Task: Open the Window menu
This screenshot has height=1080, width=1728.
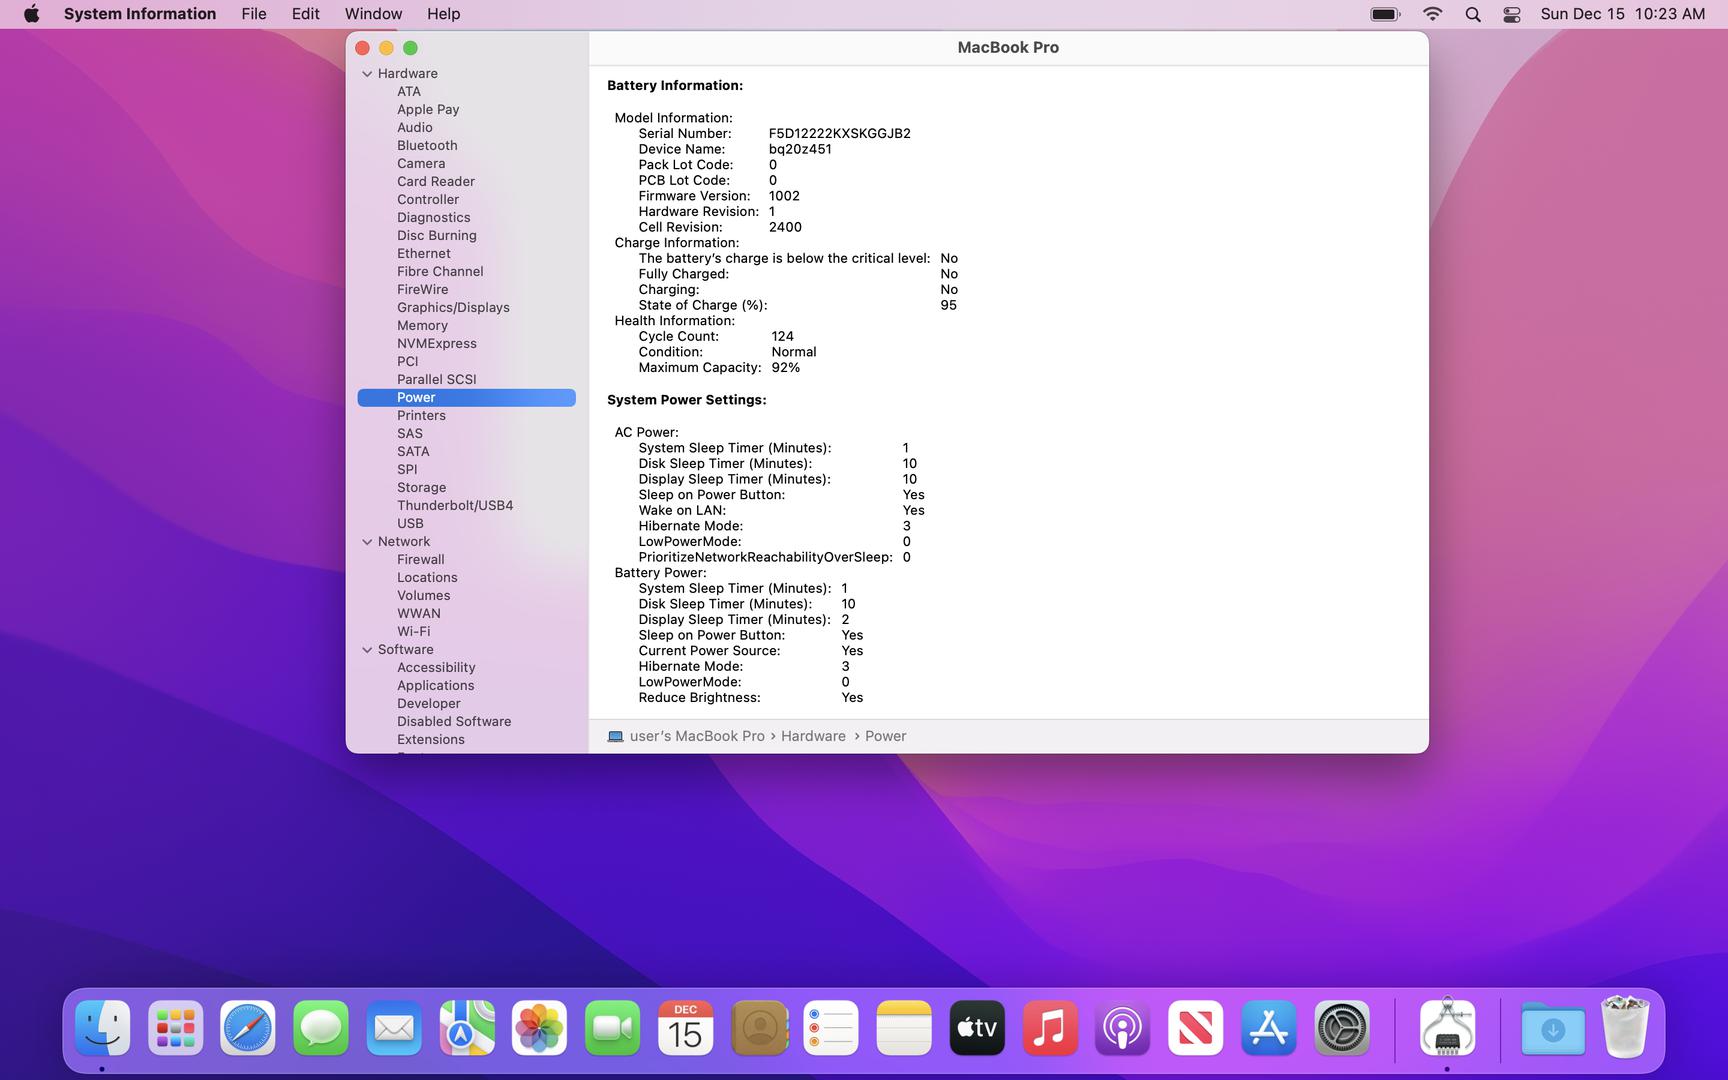Action: pyautogui.click(x=373, y=14)
